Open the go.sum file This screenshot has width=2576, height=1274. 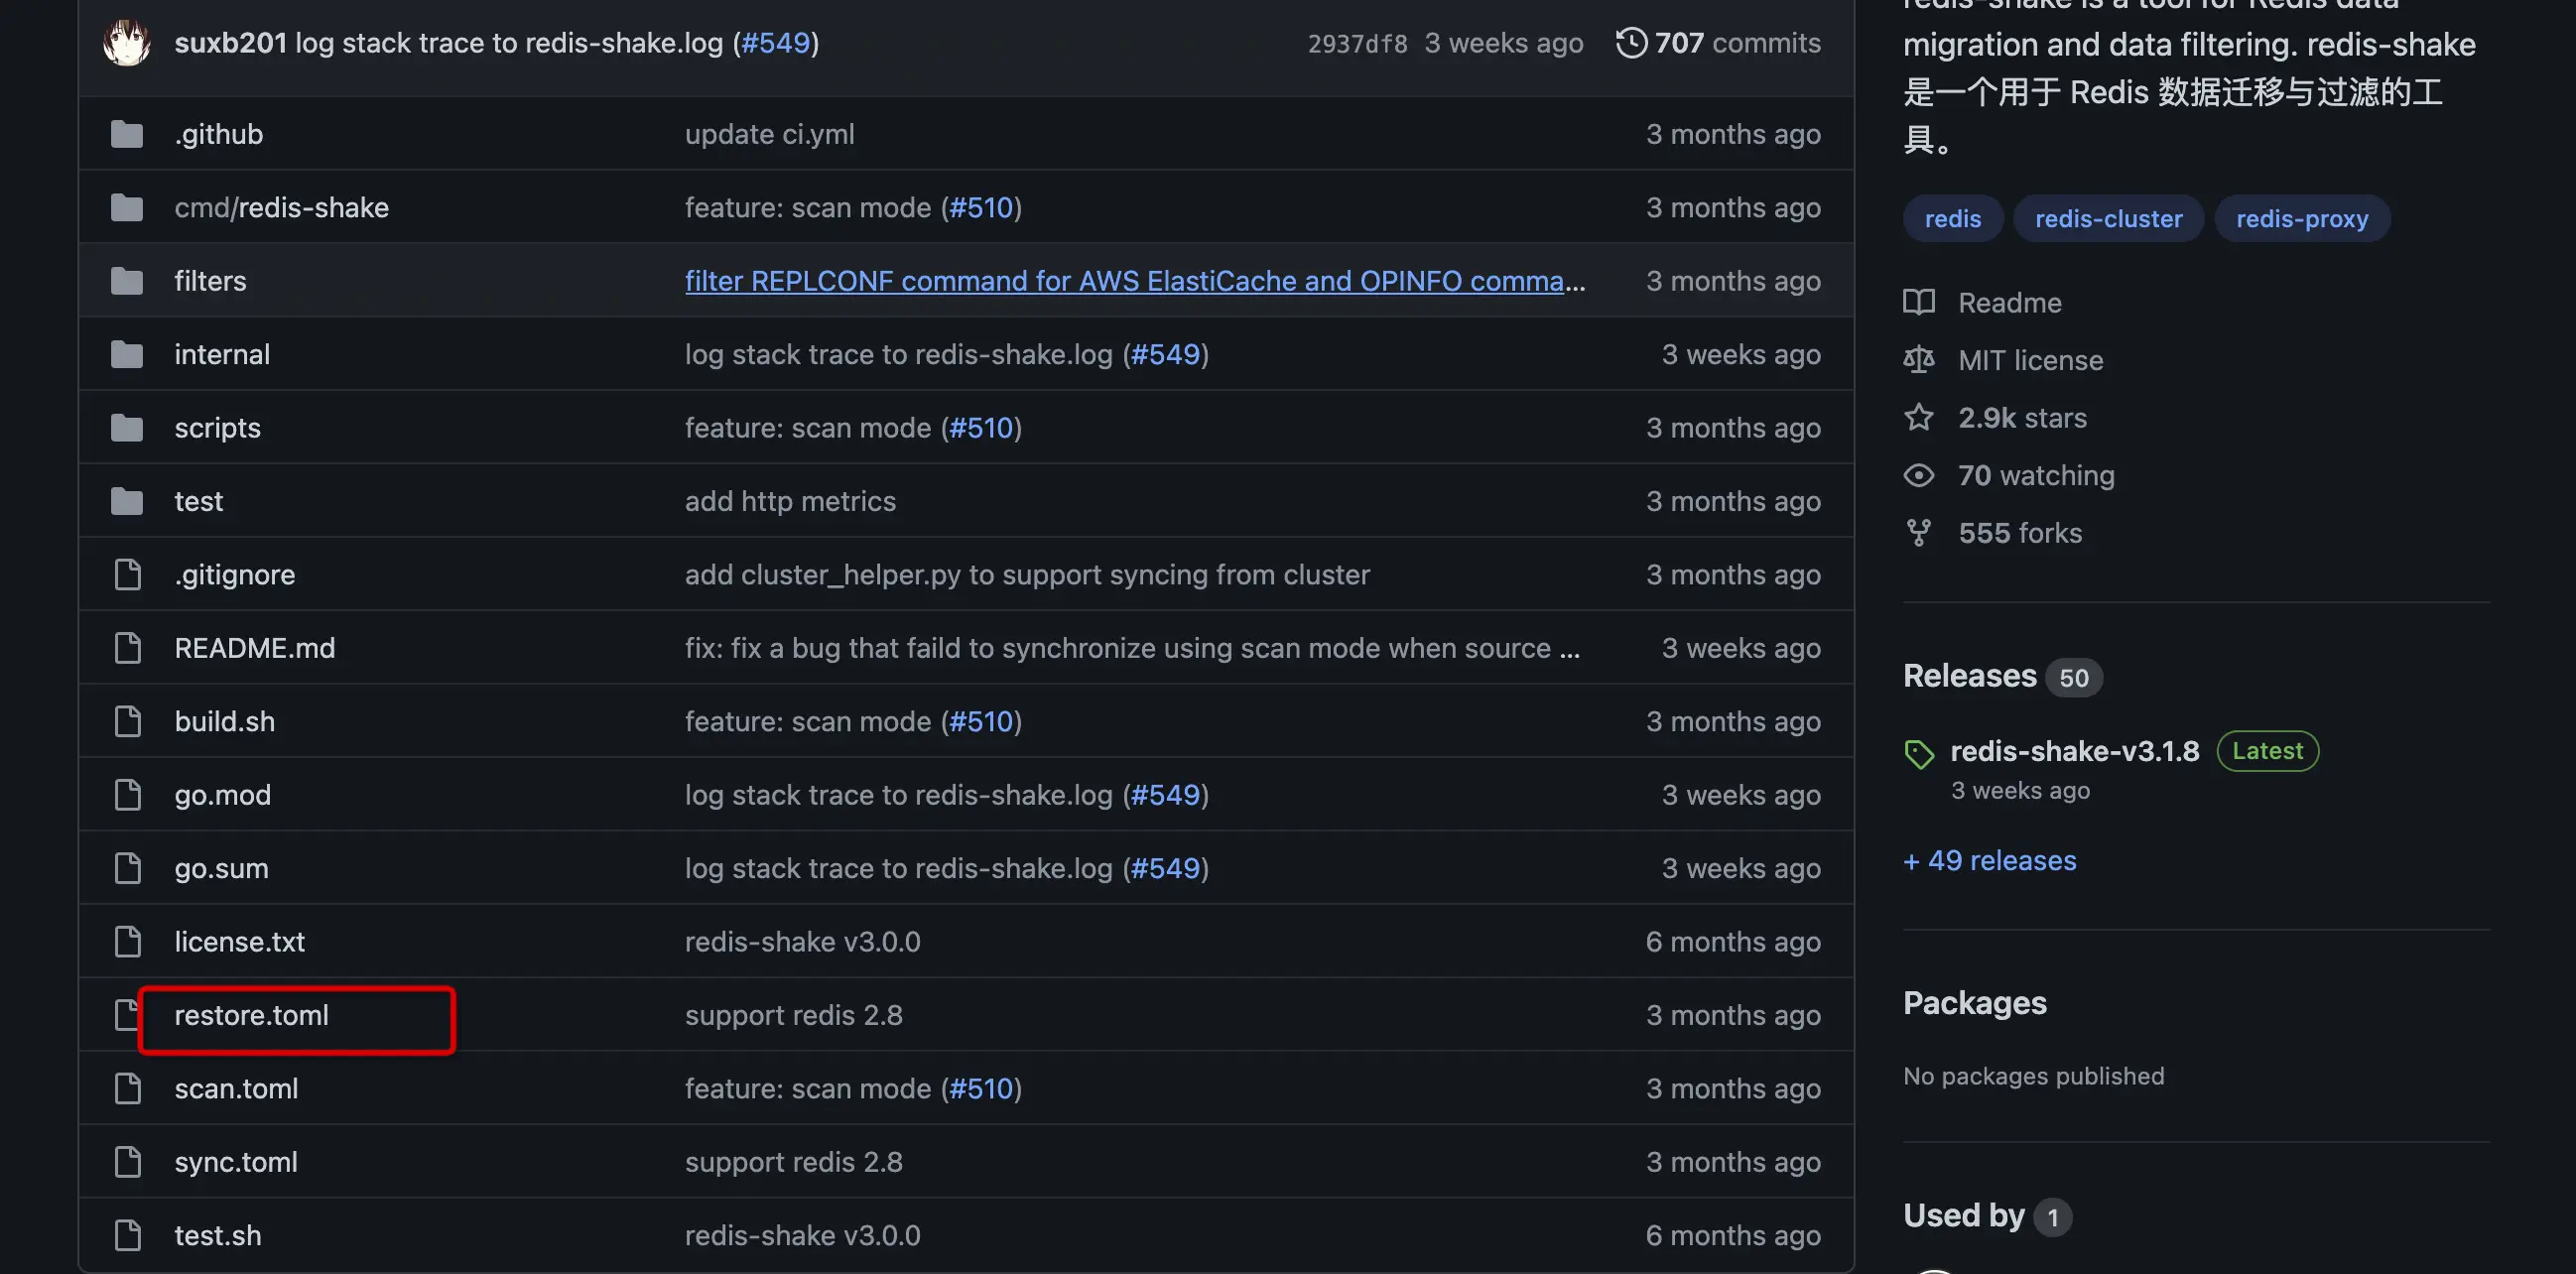coord(221,869)
